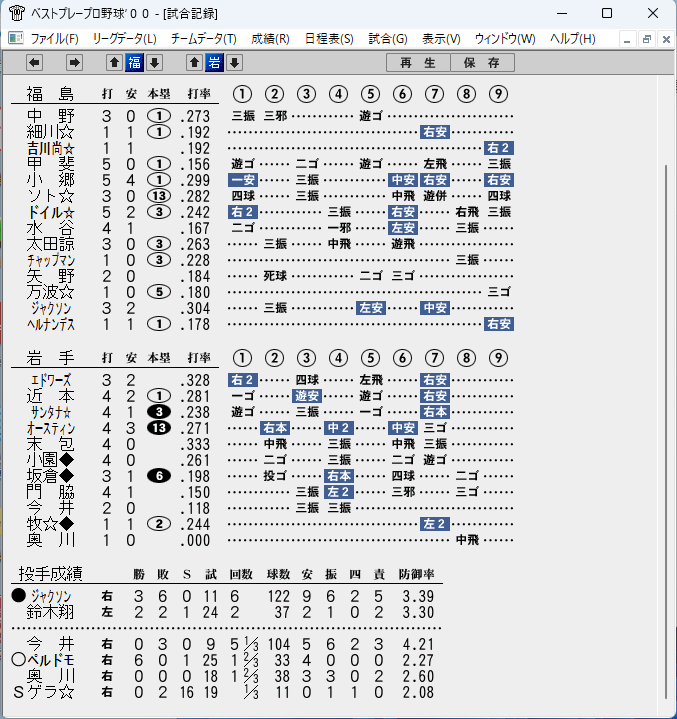Click the up arrow beside 岩 icon

pos(194,62)
